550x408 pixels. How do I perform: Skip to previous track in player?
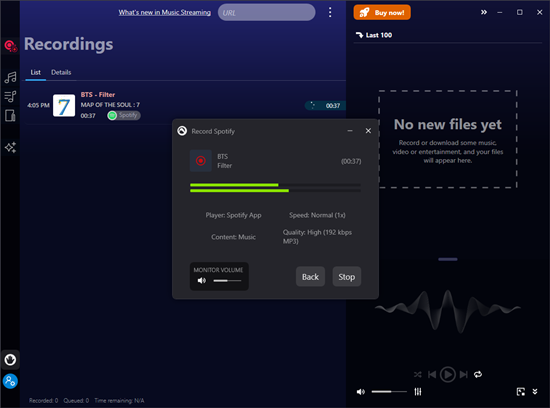click(432, 375)
